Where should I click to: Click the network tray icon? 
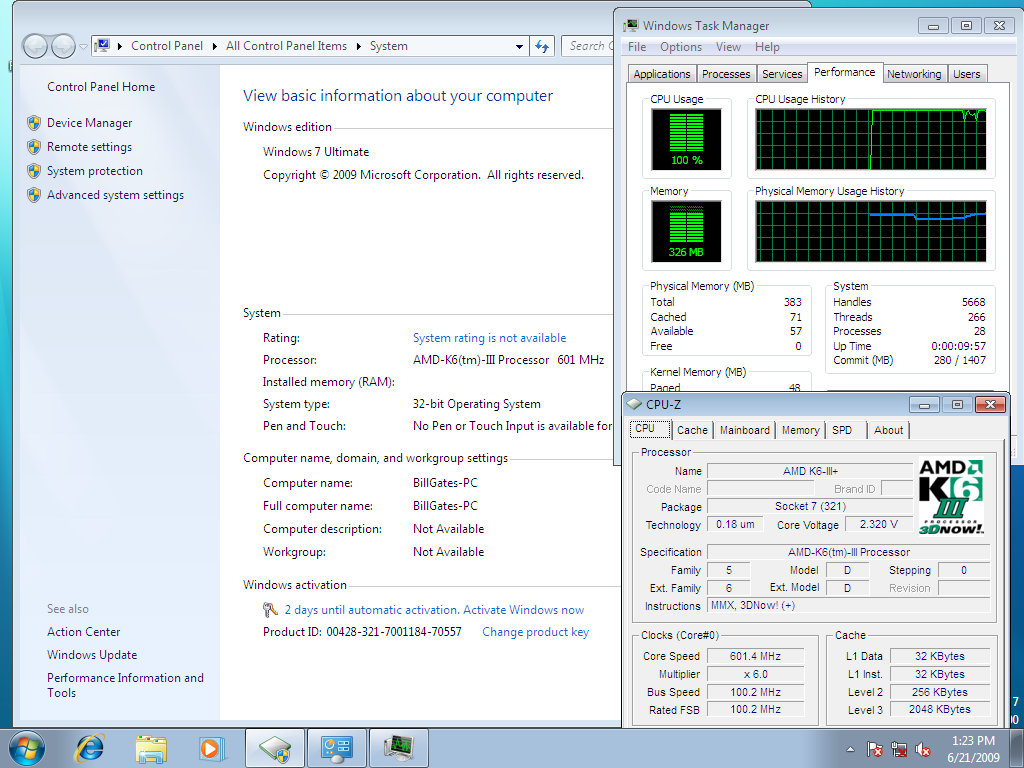point(899,749)
